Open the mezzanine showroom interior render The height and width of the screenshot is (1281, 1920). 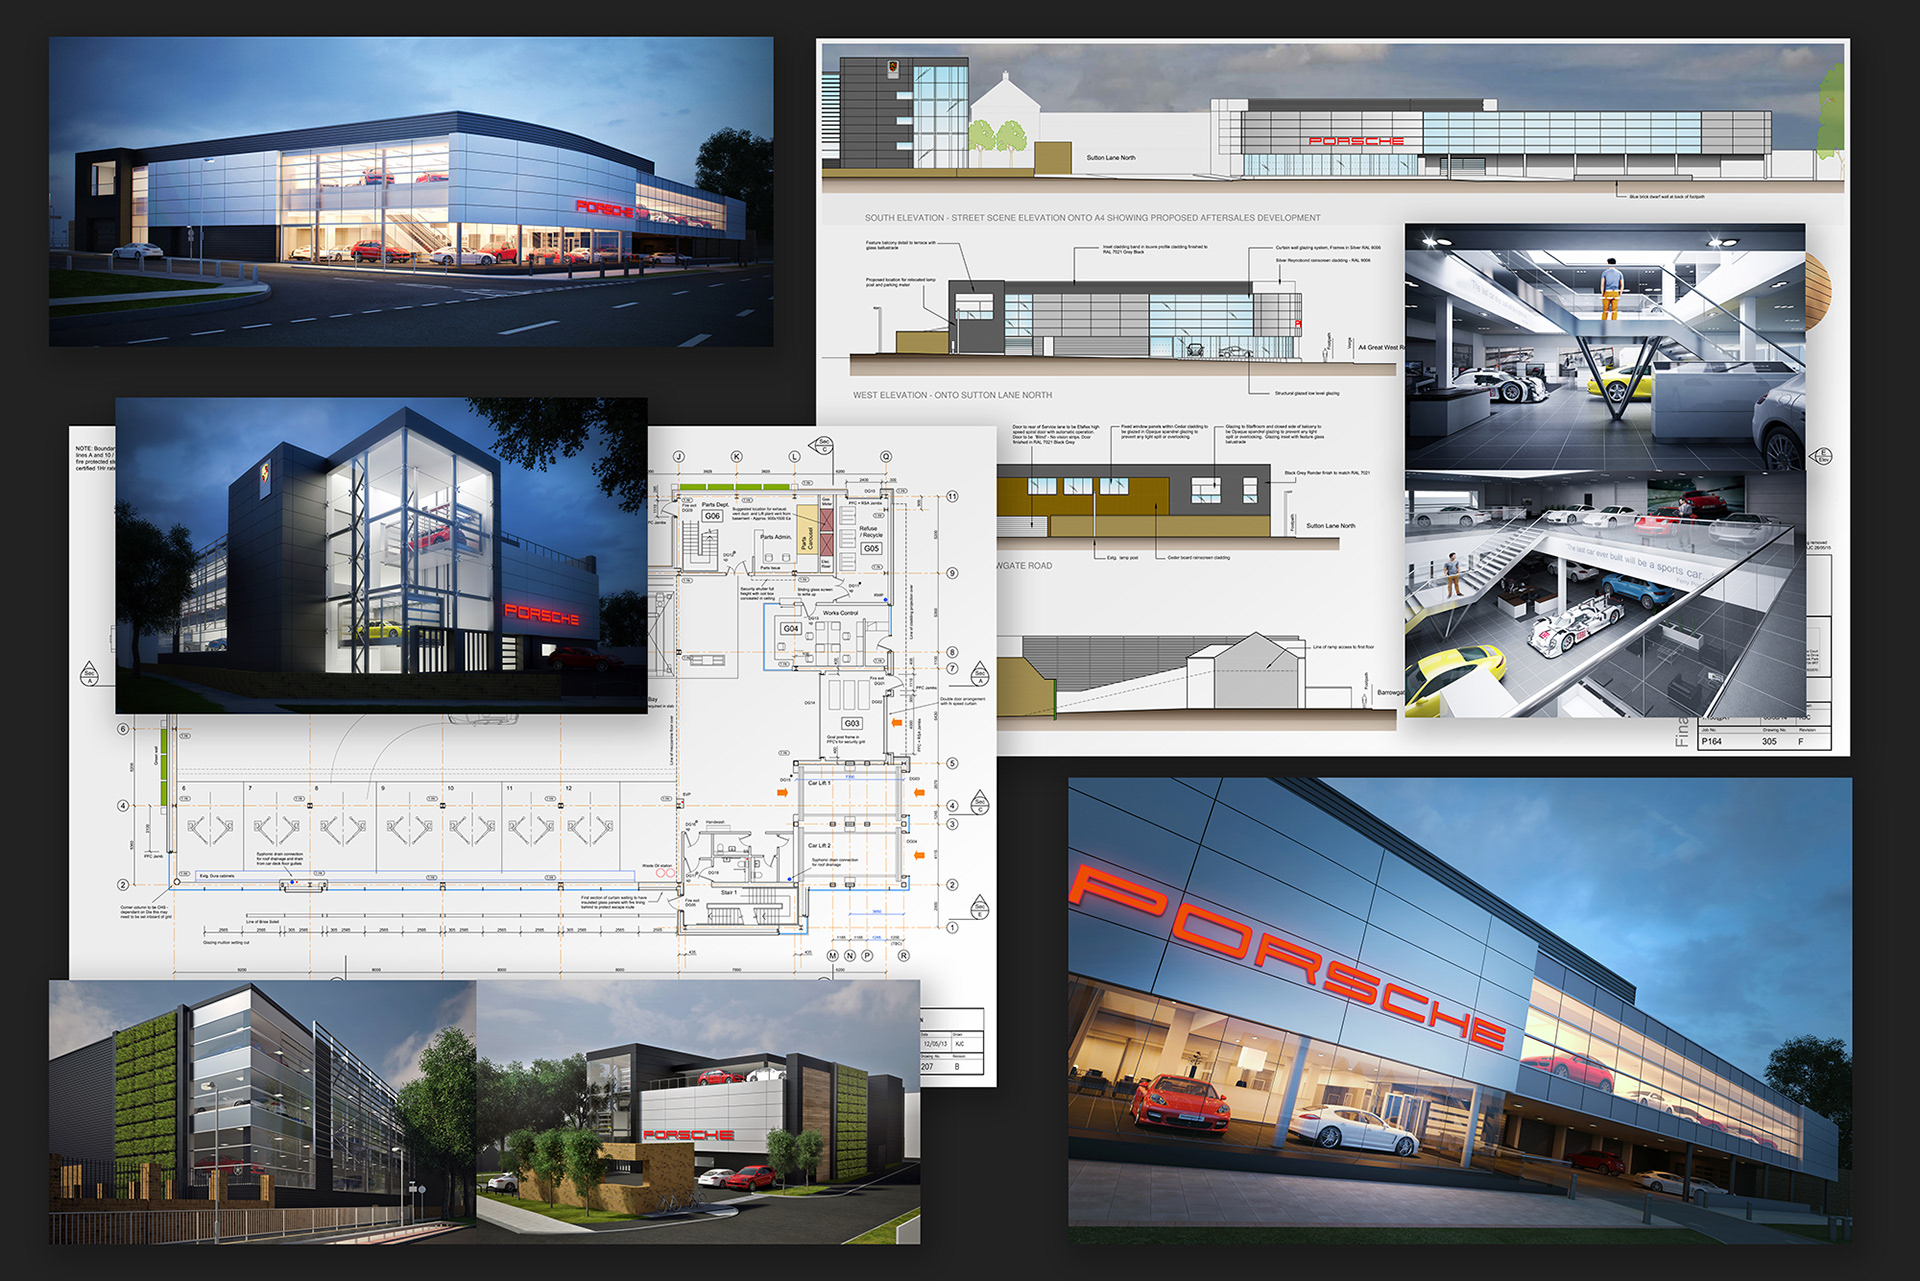[1604, 597]
